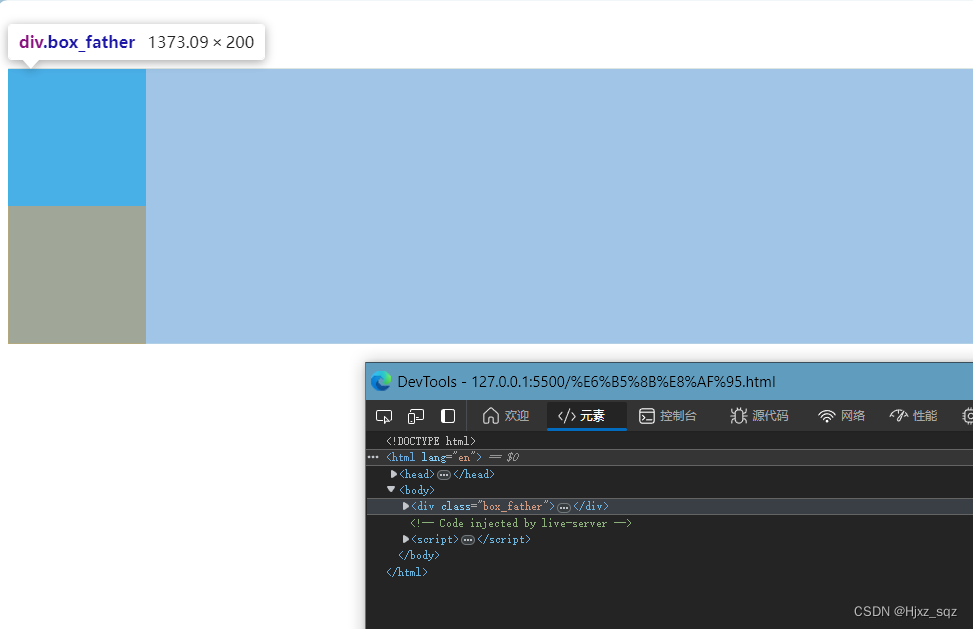The image size is (973, 629).
Task: Select the html lang="en" node
Action: click(x=434, y=457)
